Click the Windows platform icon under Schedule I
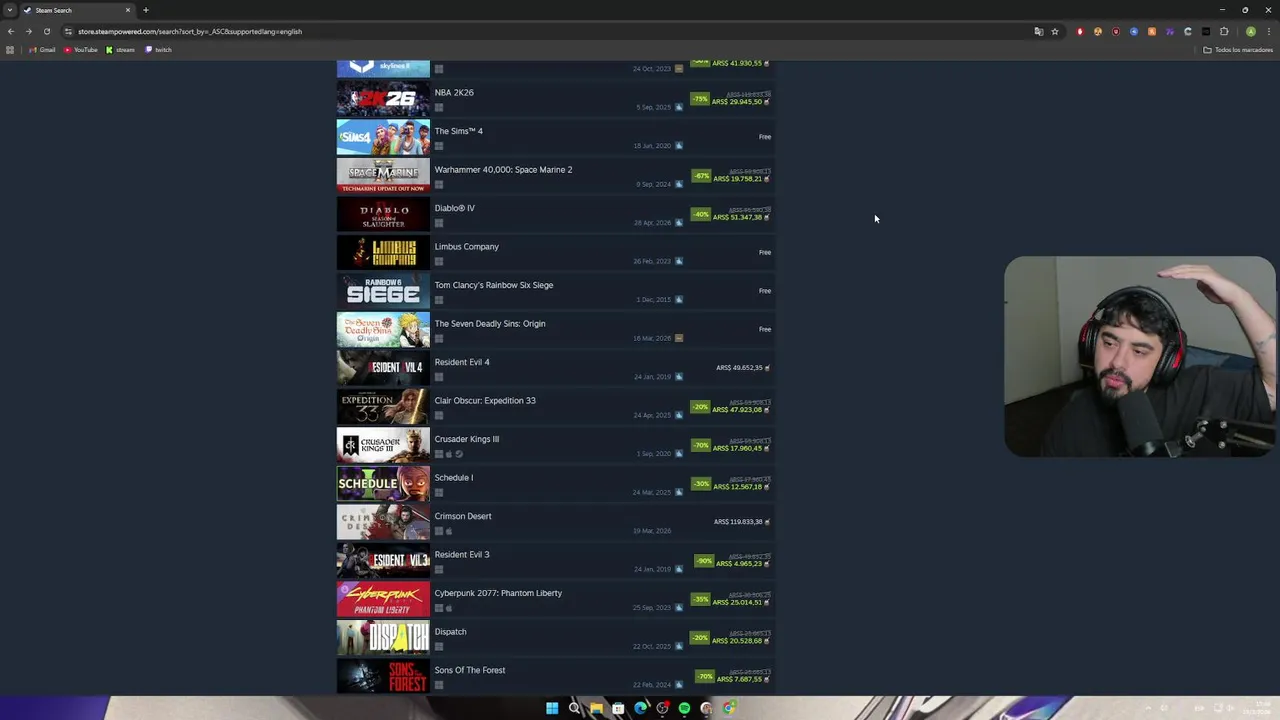The width and height of the screenshot is (1280, 720). (439, 492)
